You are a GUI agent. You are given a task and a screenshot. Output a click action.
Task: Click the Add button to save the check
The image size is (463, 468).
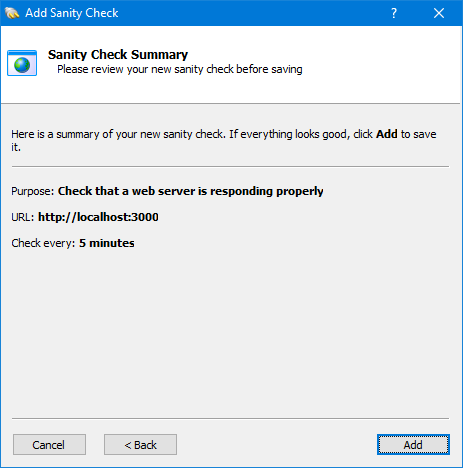tap(413, 444)
